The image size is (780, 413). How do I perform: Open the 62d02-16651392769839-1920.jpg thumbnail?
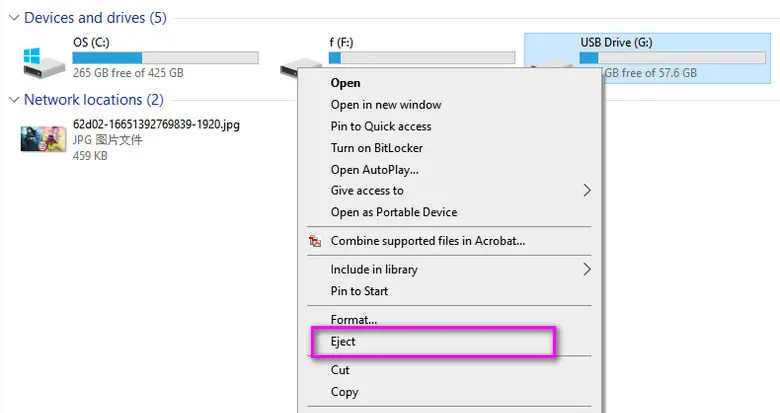coord(43,139)
